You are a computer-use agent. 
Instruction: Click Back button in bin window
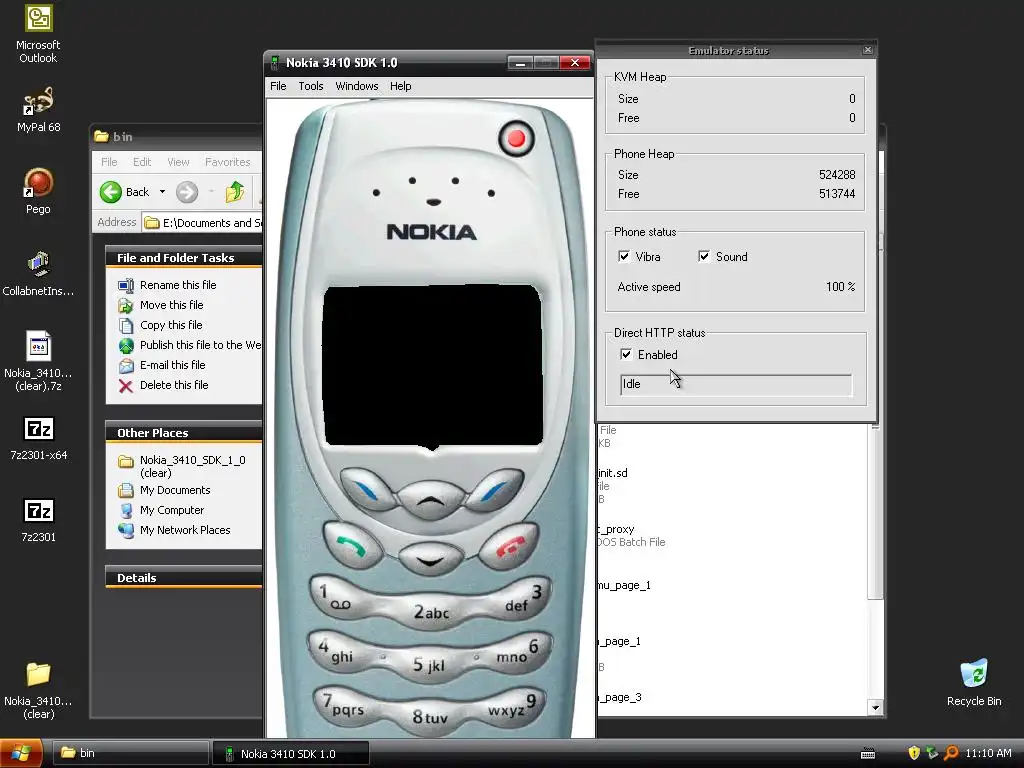coord(125,191)
